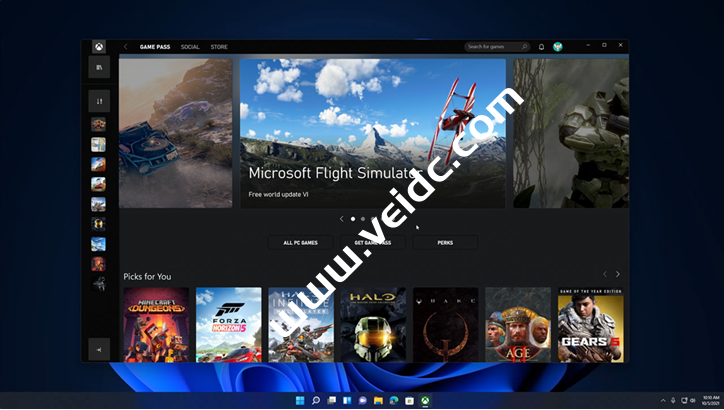This screenshot has width=724, height=410.
Task: Open File Explorer from the taskbar
Action: [378, 400]
